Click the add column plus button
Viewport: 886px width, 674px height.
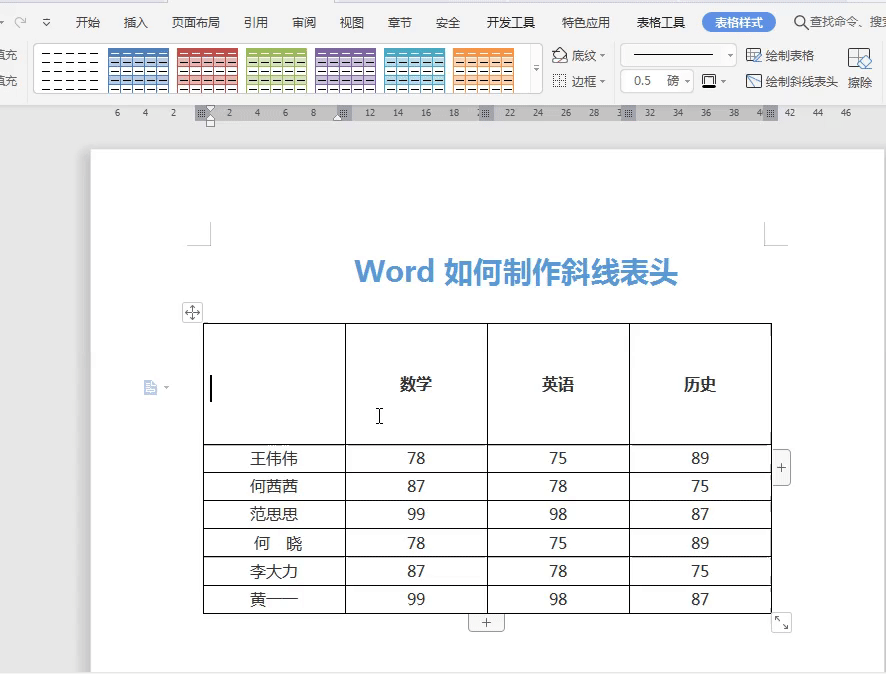781,467
